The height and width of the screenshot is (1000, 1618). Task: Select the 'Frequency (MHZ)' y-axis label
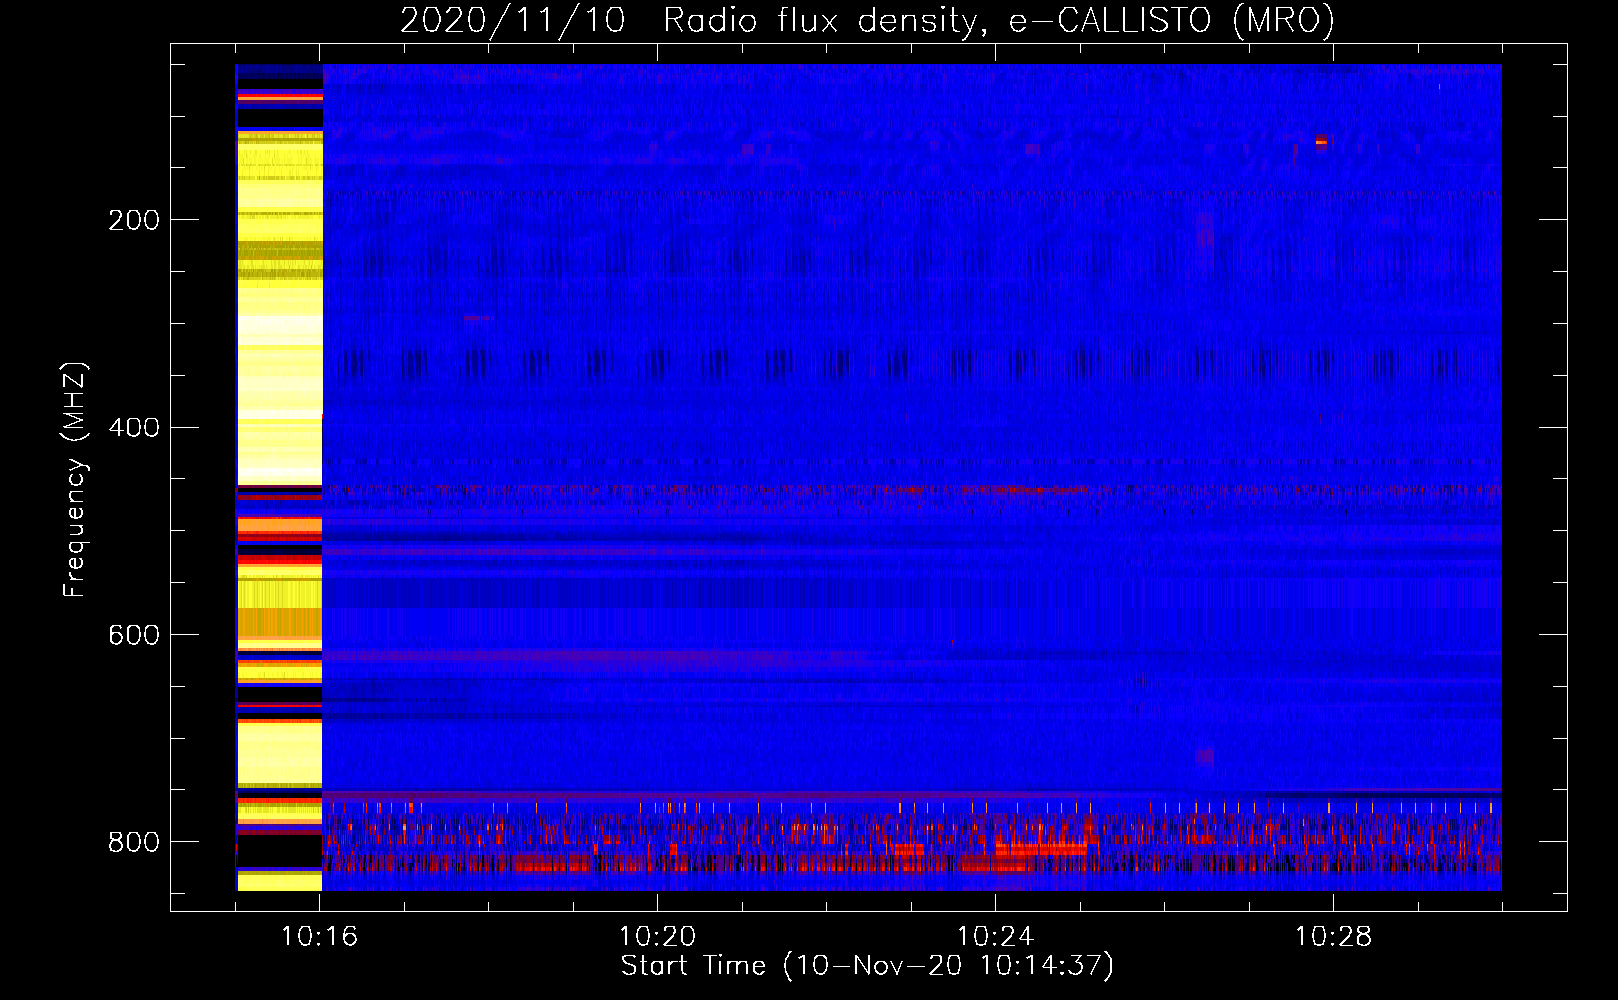75,480
